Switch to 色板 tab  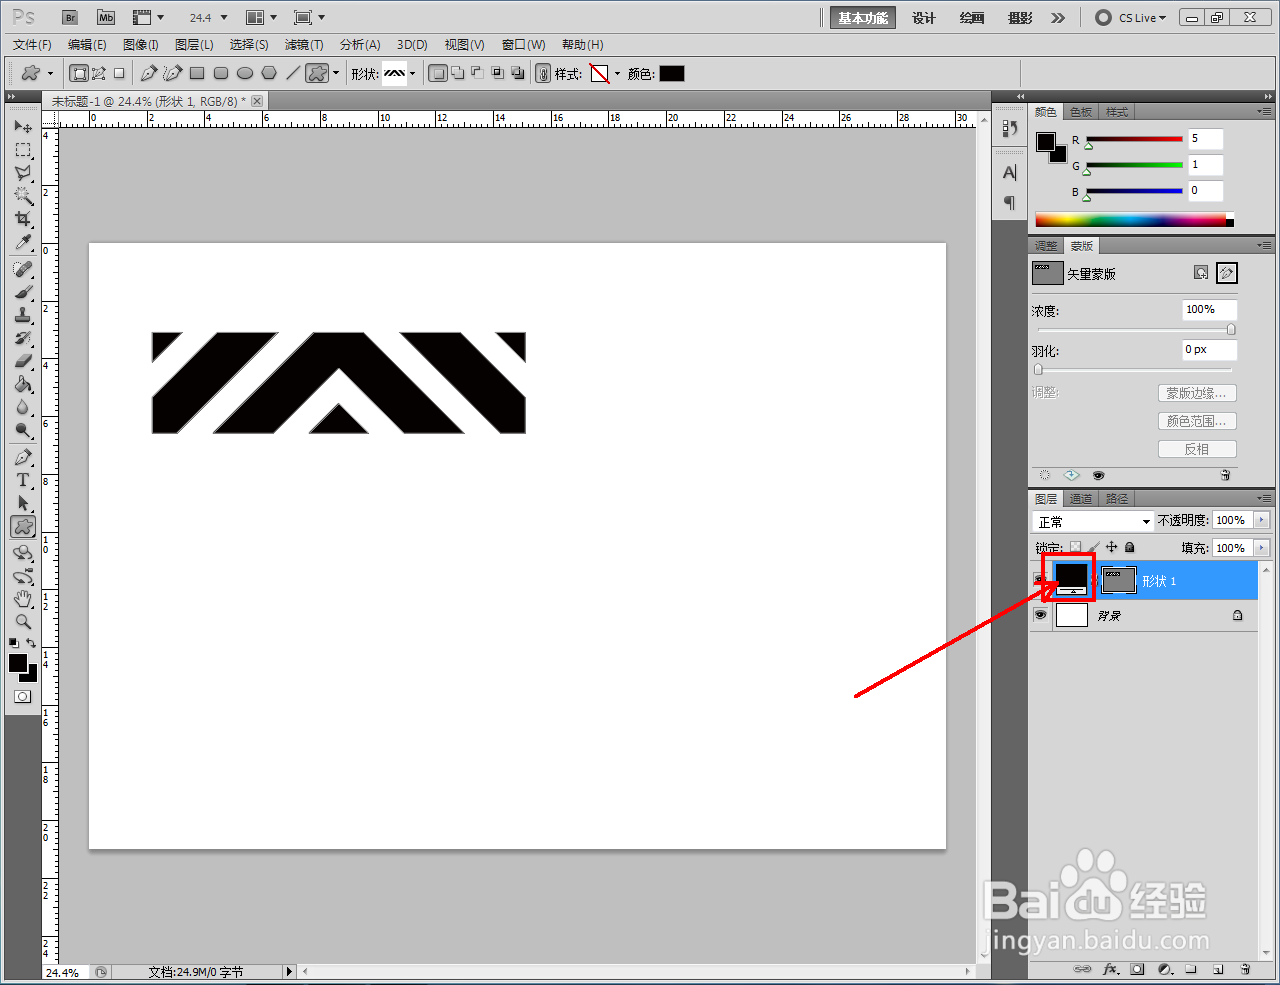(1081, 112)
